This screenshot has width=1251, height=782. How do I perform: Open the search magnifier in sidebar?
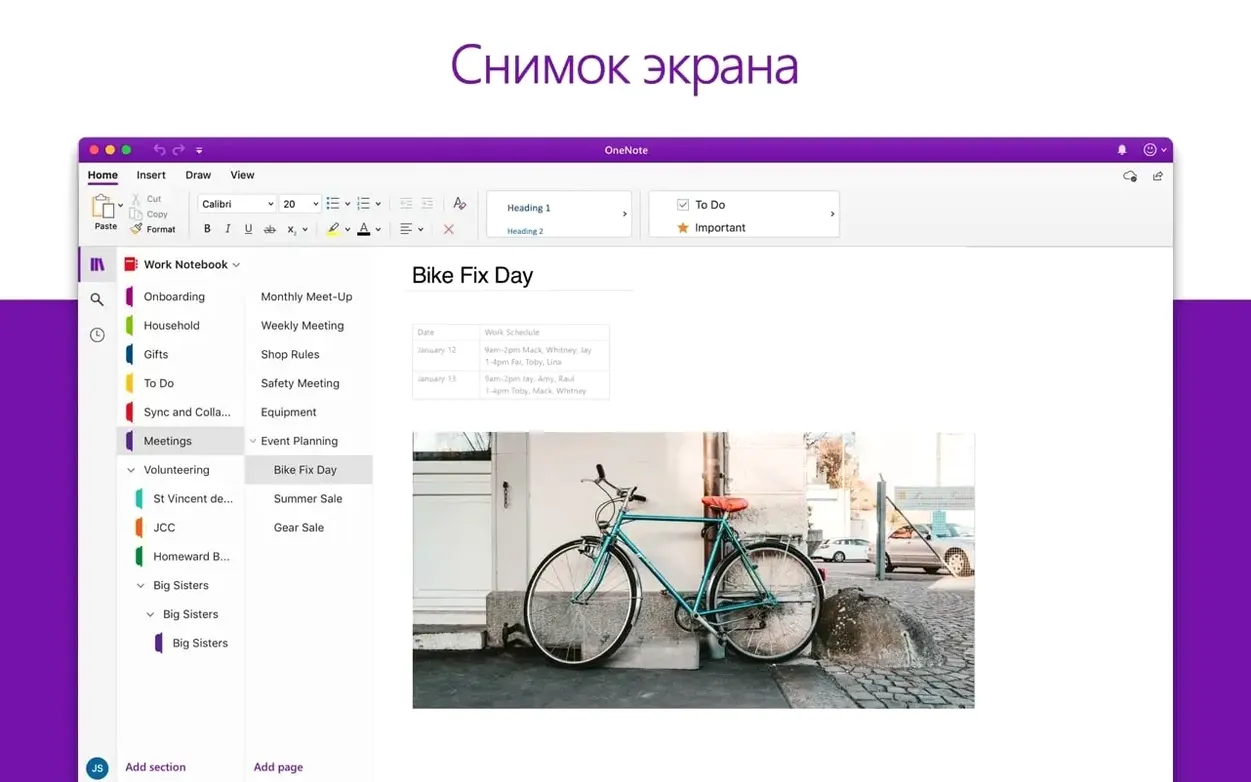pyautogui.click(x=97, y=299)
